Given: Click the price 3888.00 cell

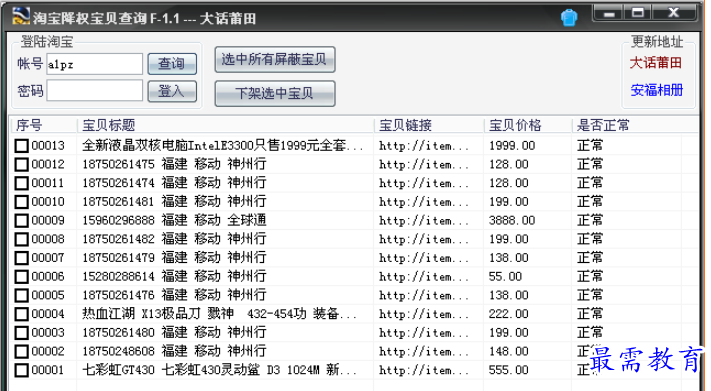Looking at the screenshot, I should click(512, 221).
